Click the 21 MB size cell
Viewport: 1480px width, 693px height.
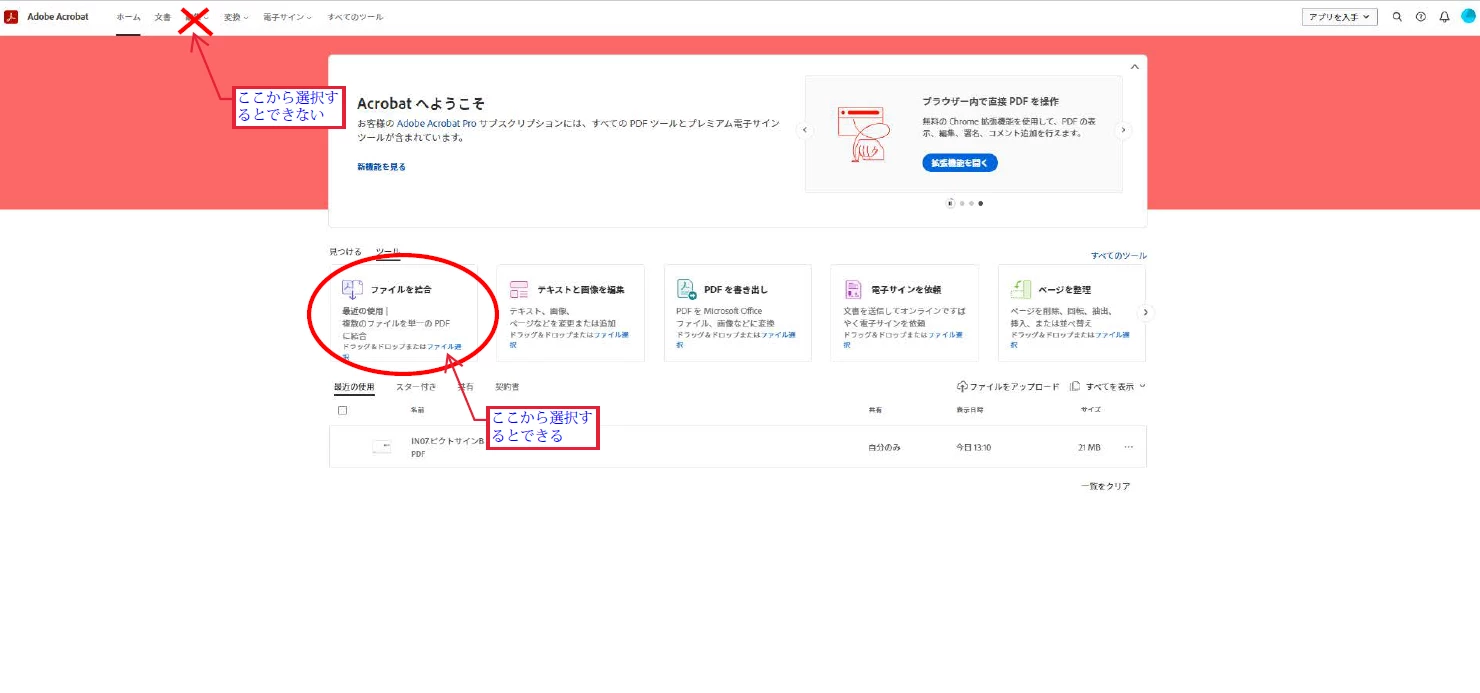[1089, 447]
